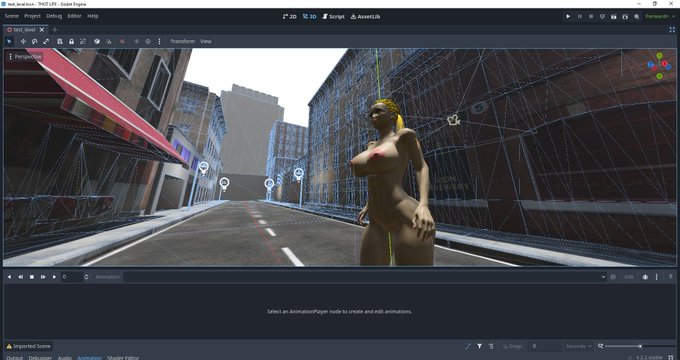Run a specific scene clapperboard icon
This screenshot has height=360, width=680.
pyautogui.click(x=625, y=16)
